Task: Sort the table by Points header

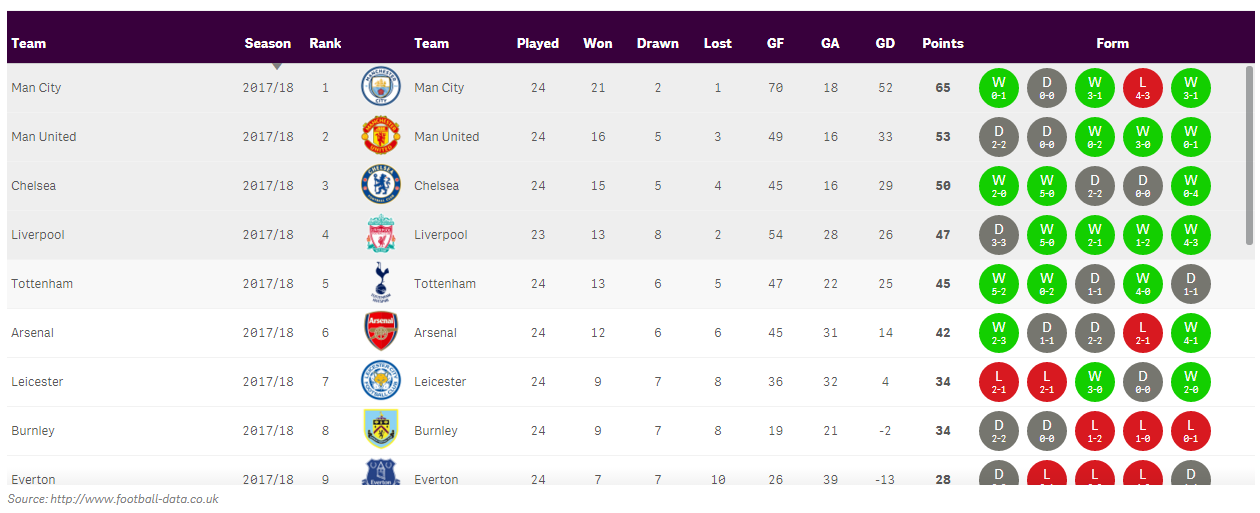Action: pos(943,43)
